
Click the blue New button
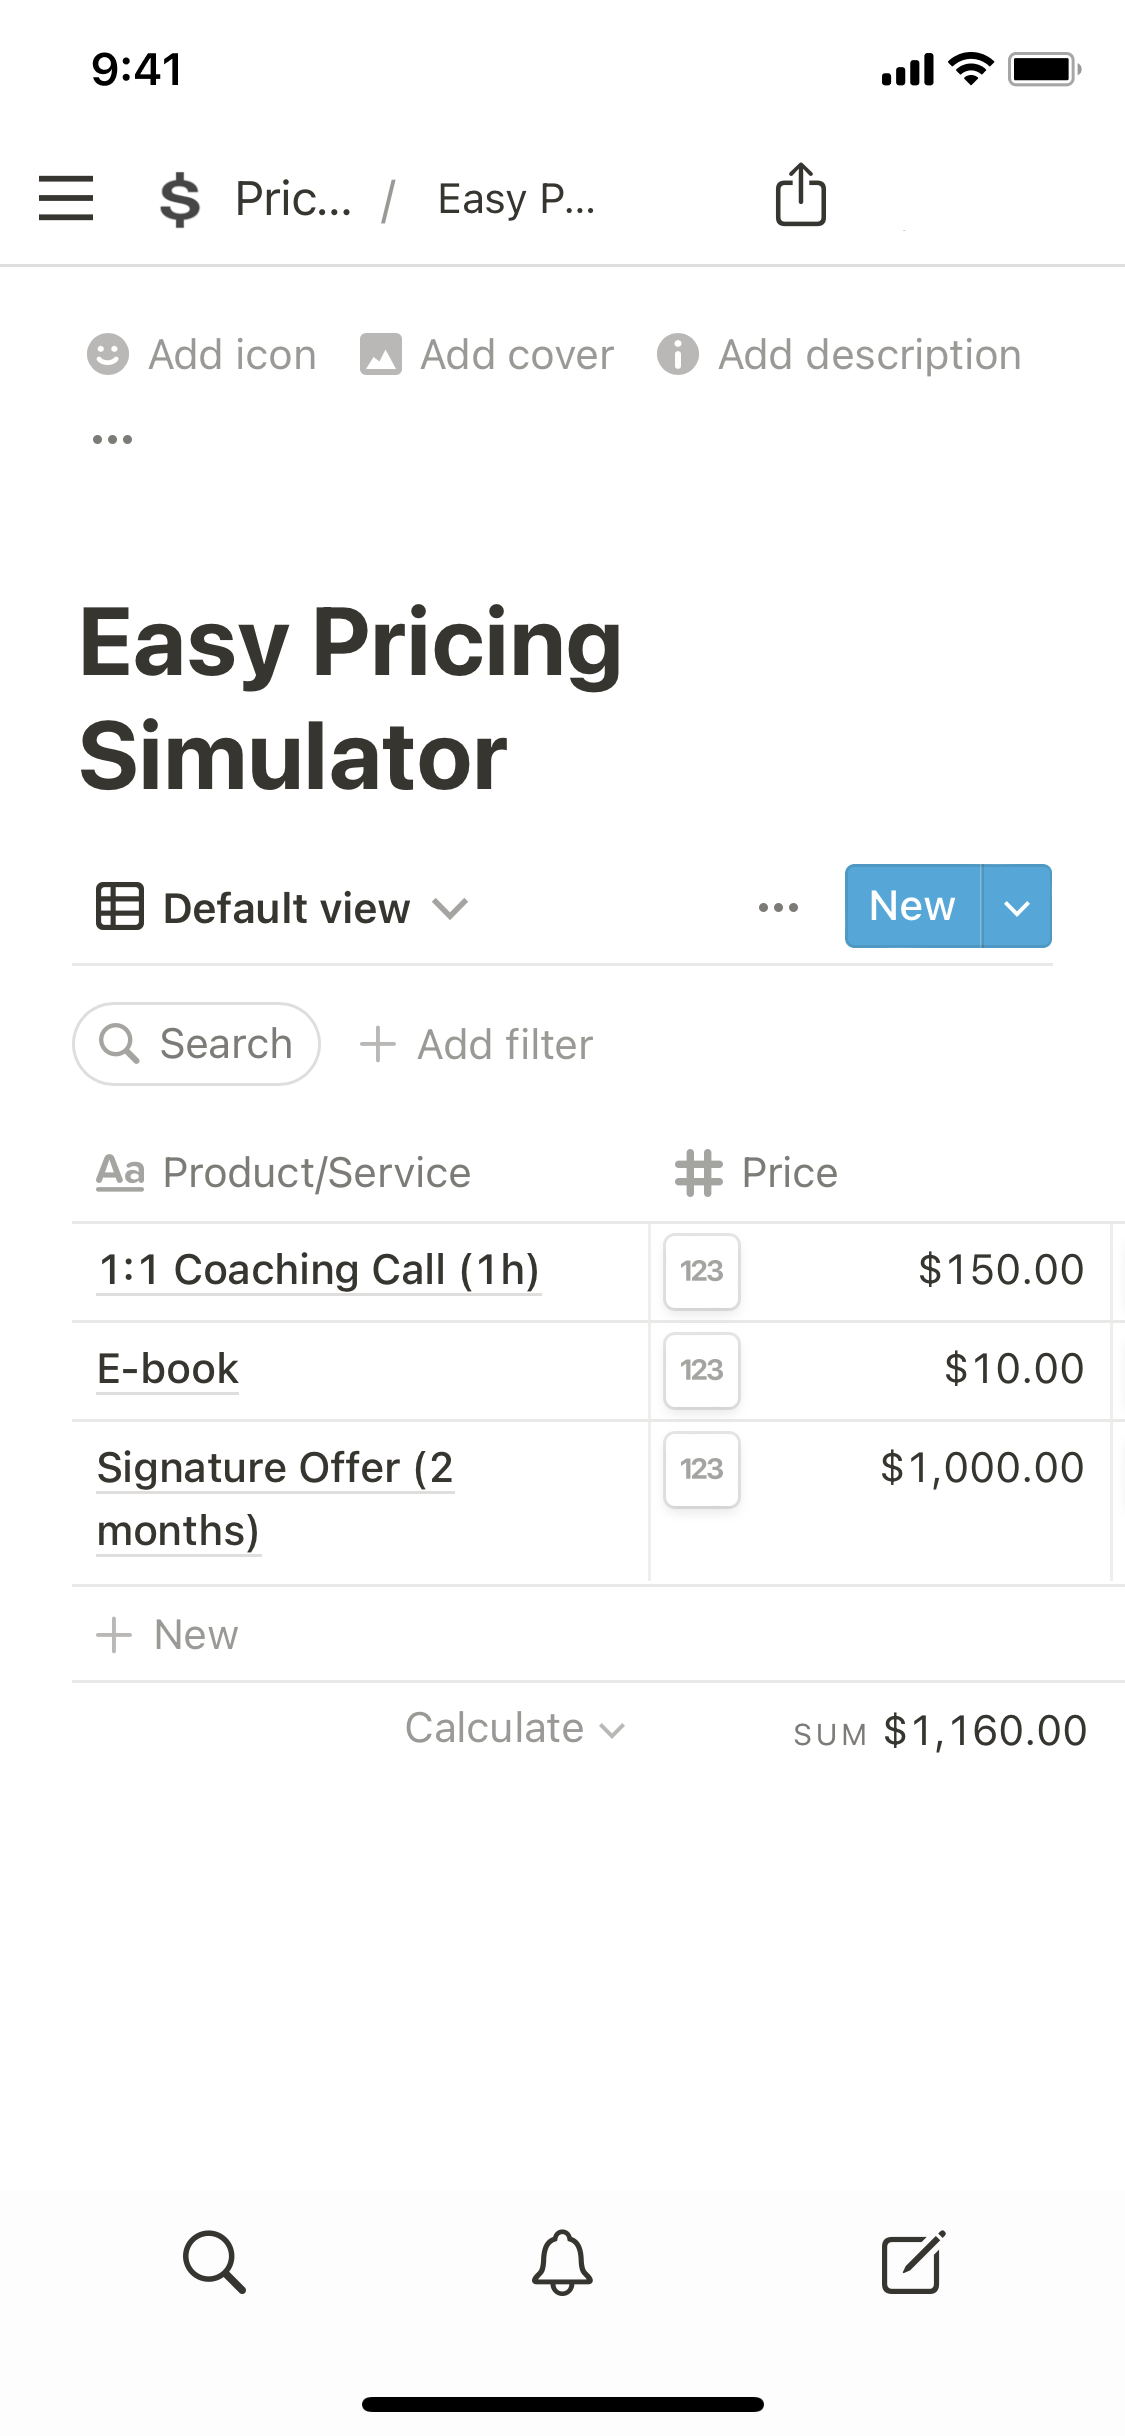tap(912, 907)
